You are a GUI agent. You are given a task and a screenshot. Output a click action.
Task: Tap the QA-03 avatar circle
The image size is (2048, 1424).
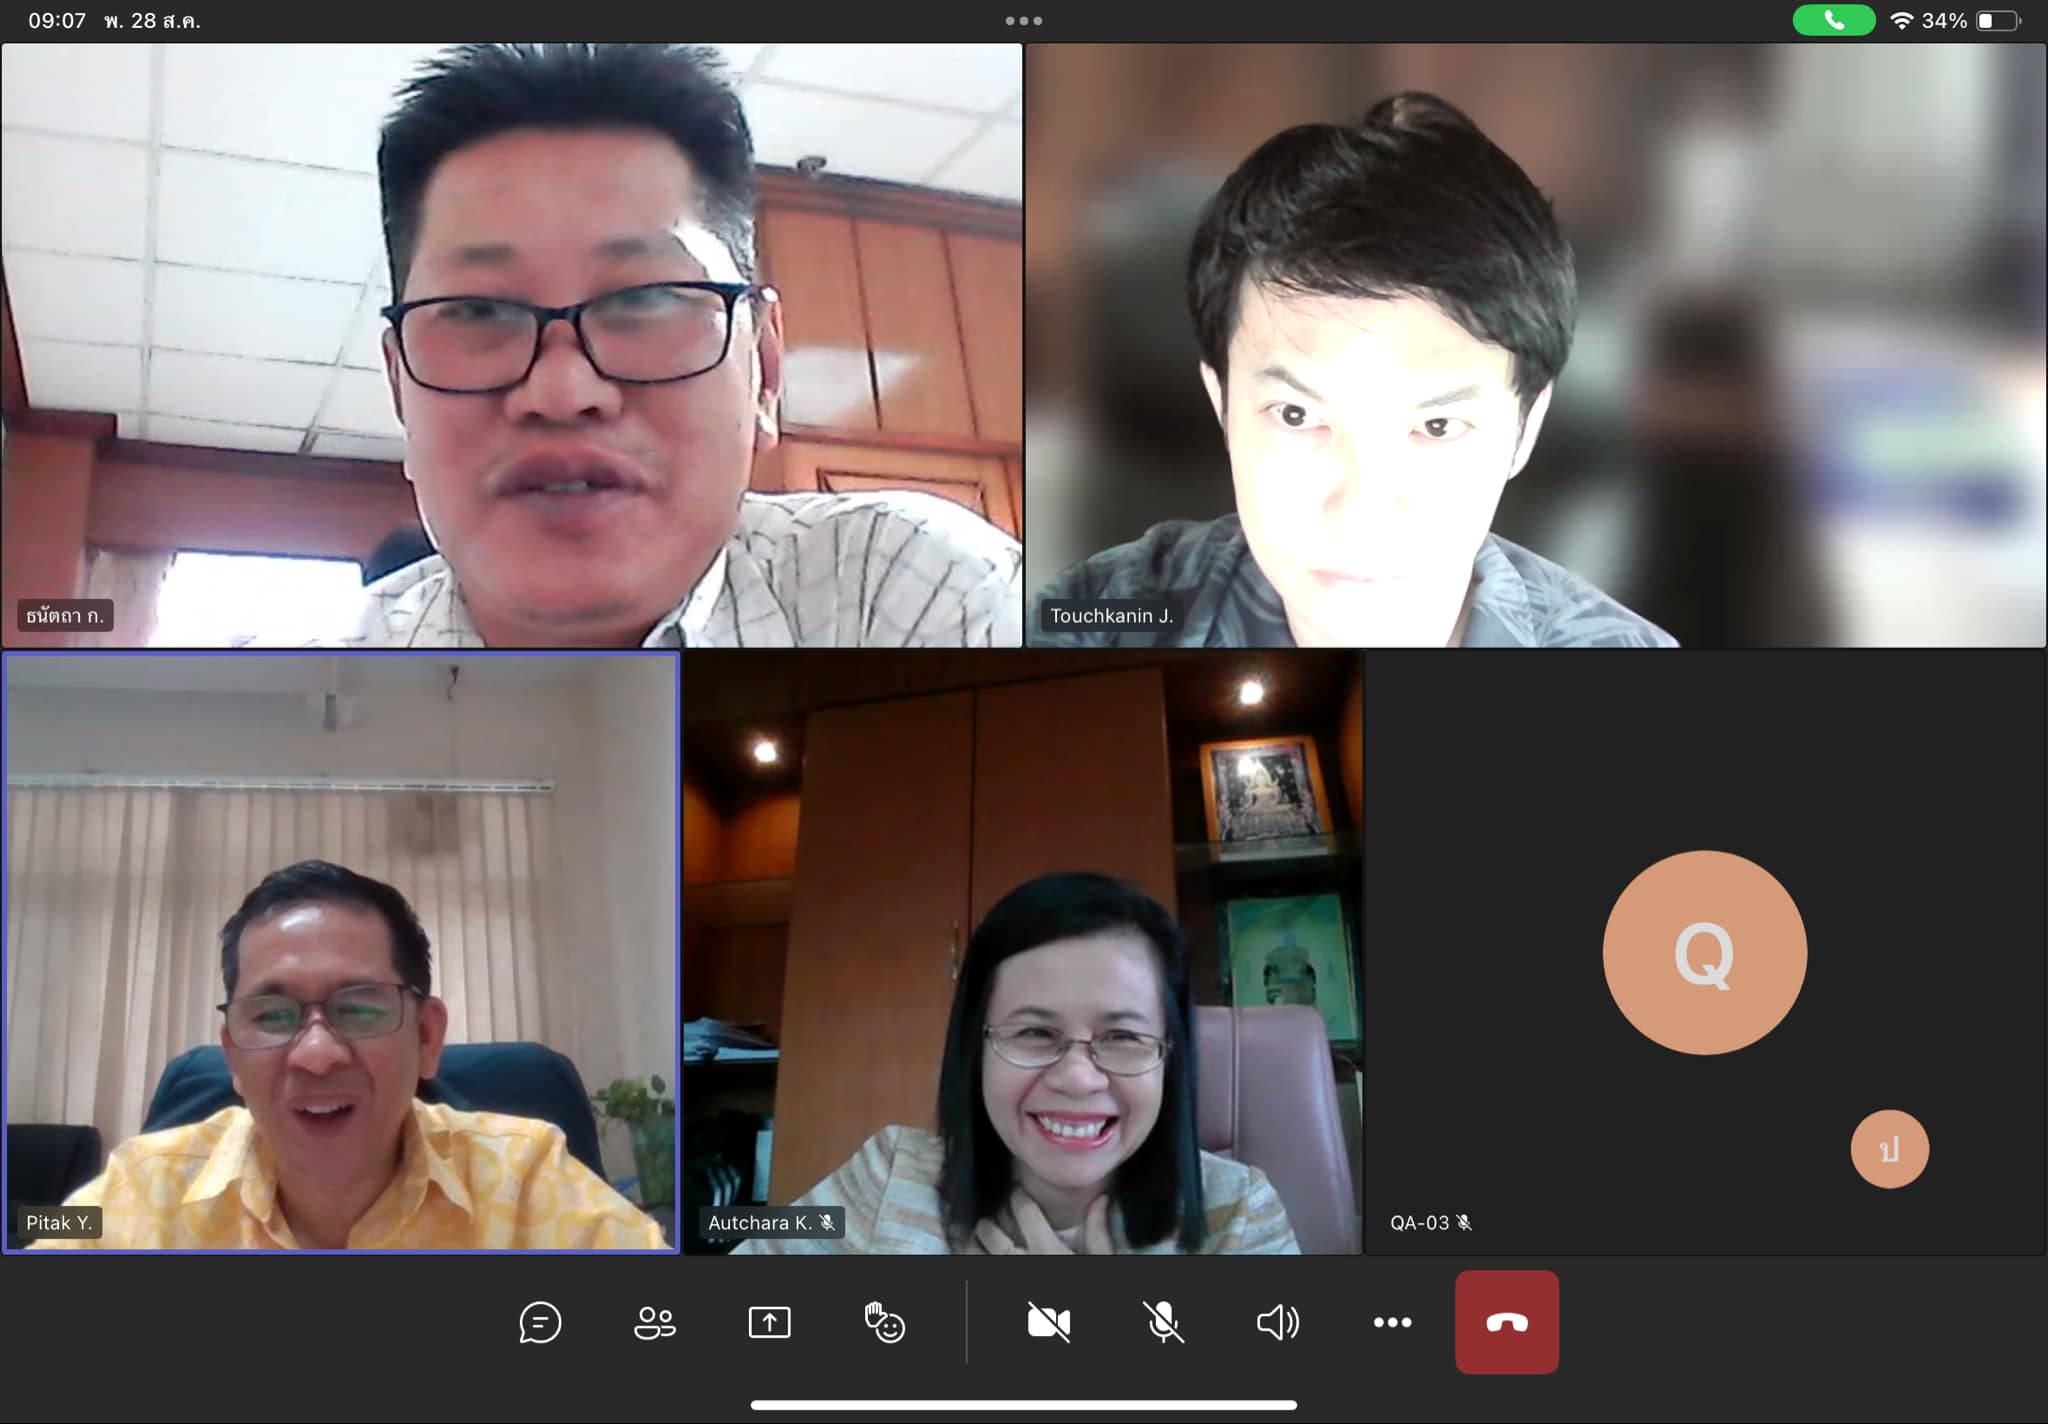point(1704,952)
